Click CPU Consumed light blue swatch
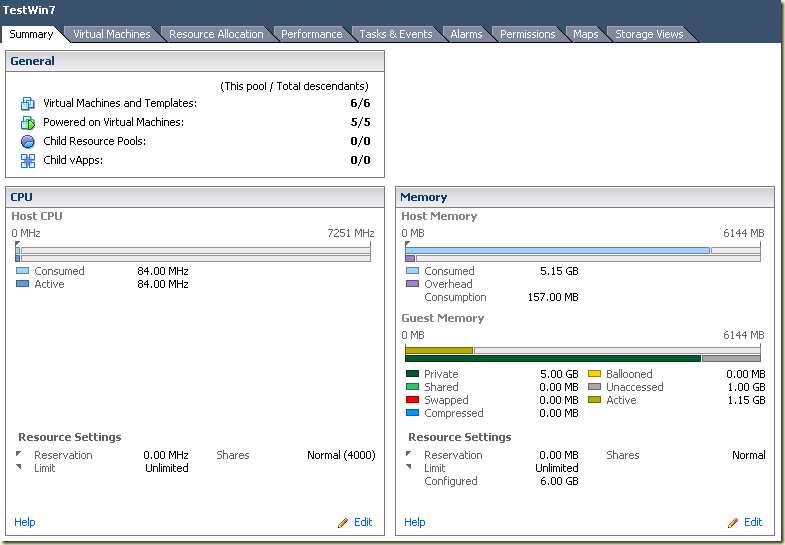The height and width of the screenshot is (545, 785). point(23,271)
